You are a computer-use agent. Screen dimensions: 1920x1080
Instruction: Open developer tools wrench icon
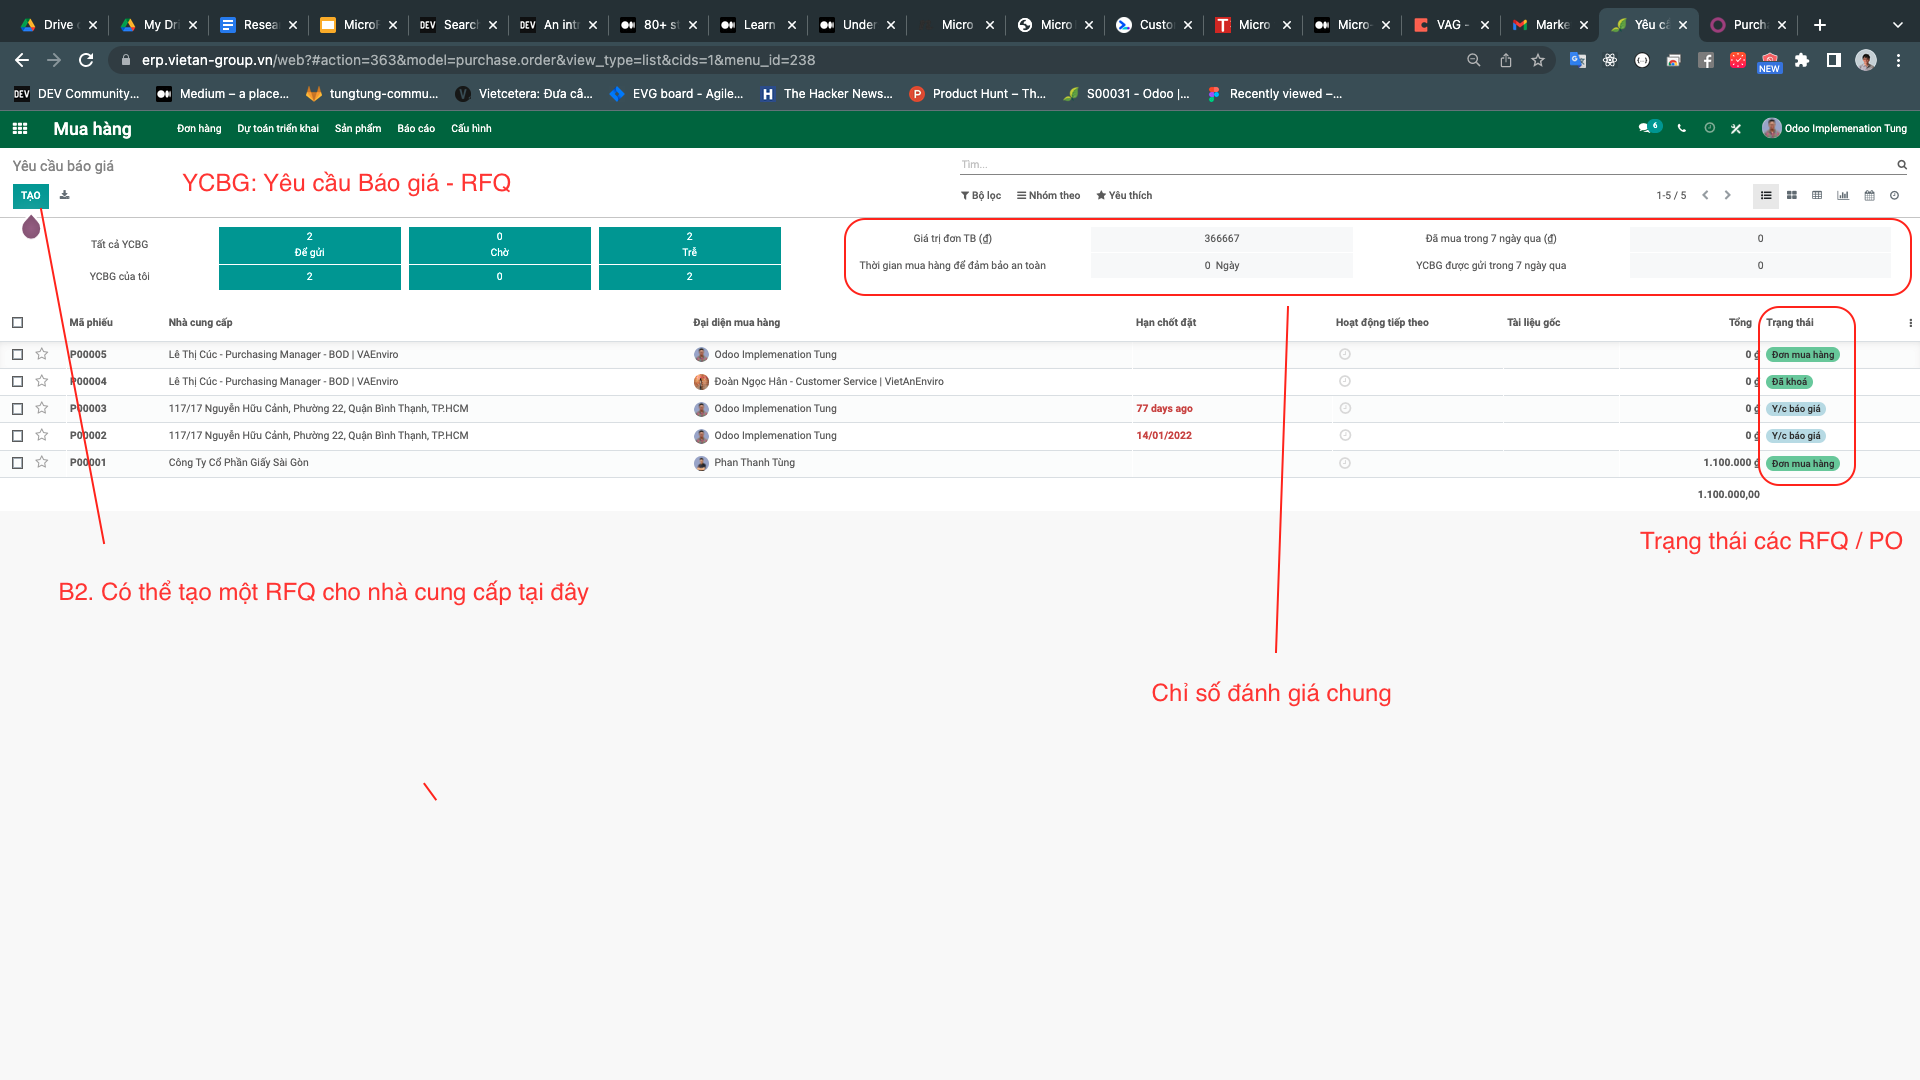point(1736,129)
